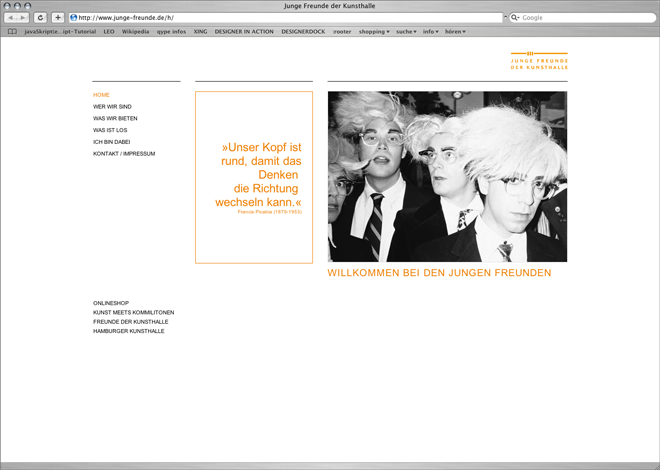Click the Safari forward arrow button

23,18
